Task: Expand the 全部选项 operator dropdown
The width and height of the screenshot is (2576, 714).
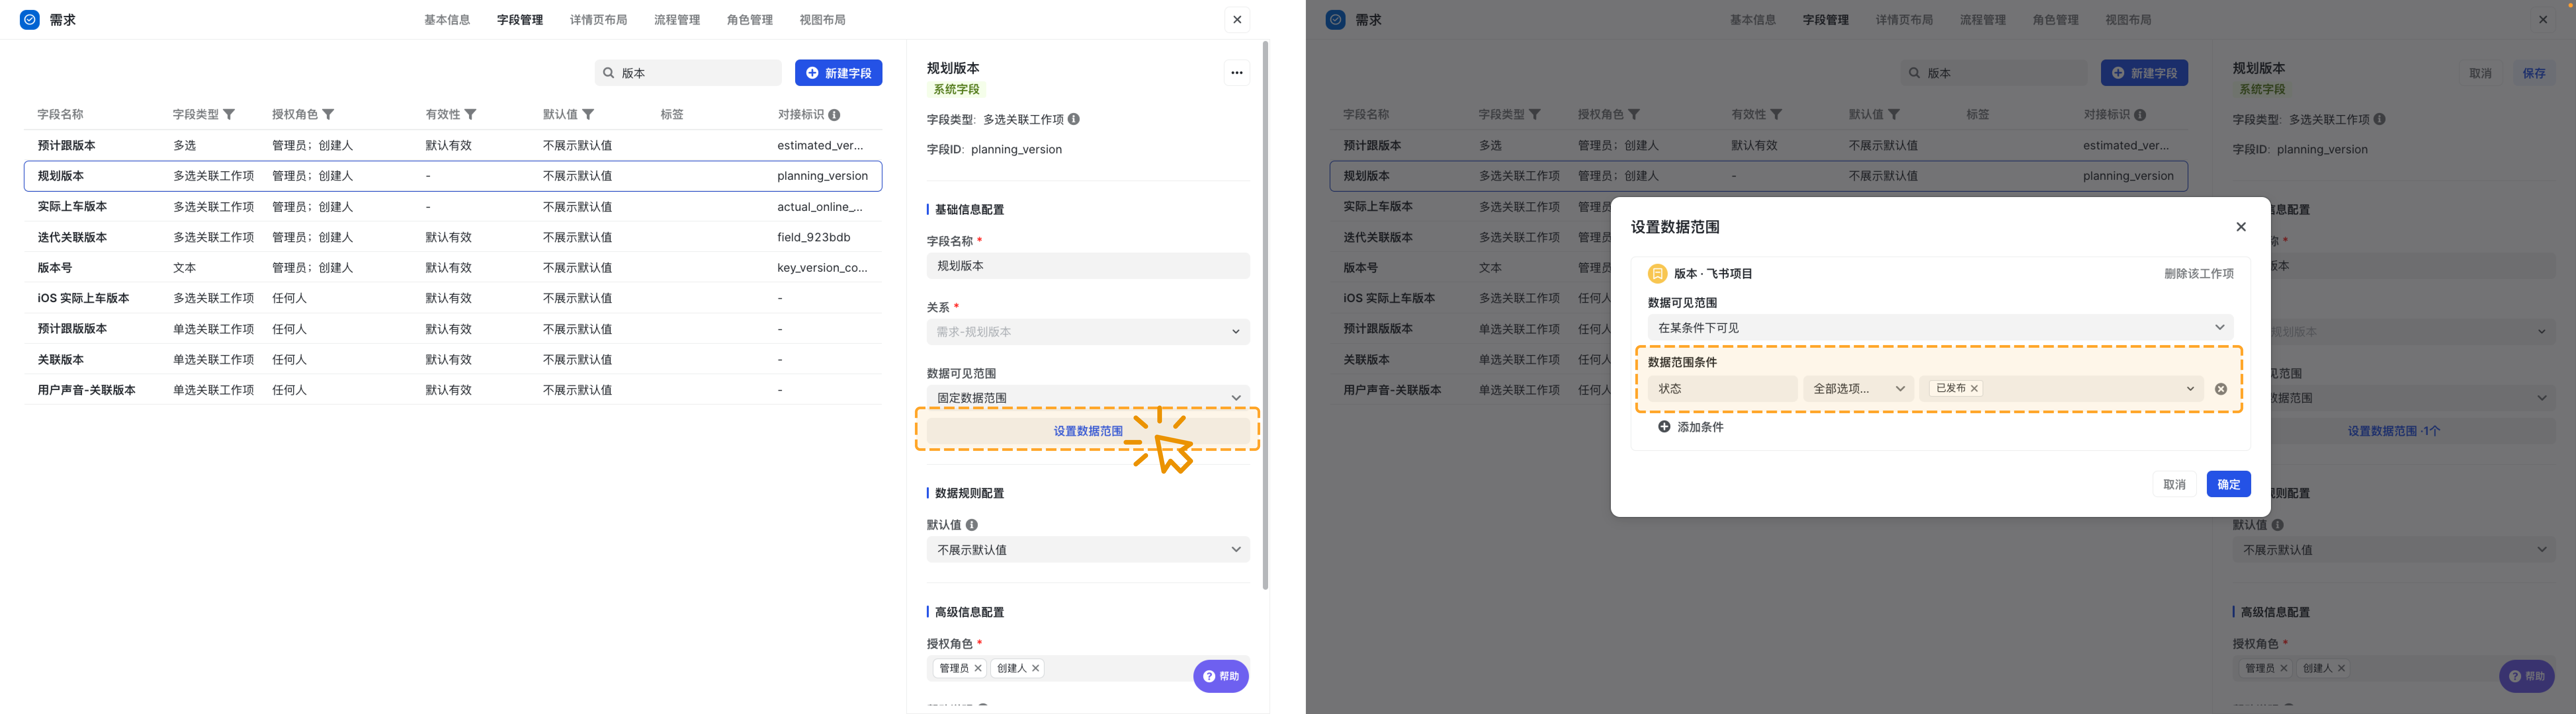Action: [x=1858, y=389]
